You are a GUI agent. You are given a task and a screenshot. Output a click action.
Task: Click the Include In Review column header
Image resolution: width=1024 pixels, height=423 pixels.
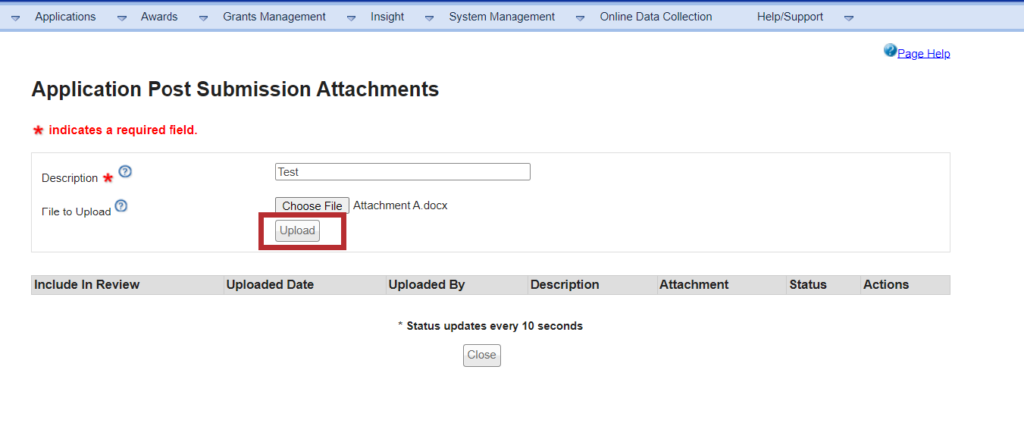click(87, 285)
